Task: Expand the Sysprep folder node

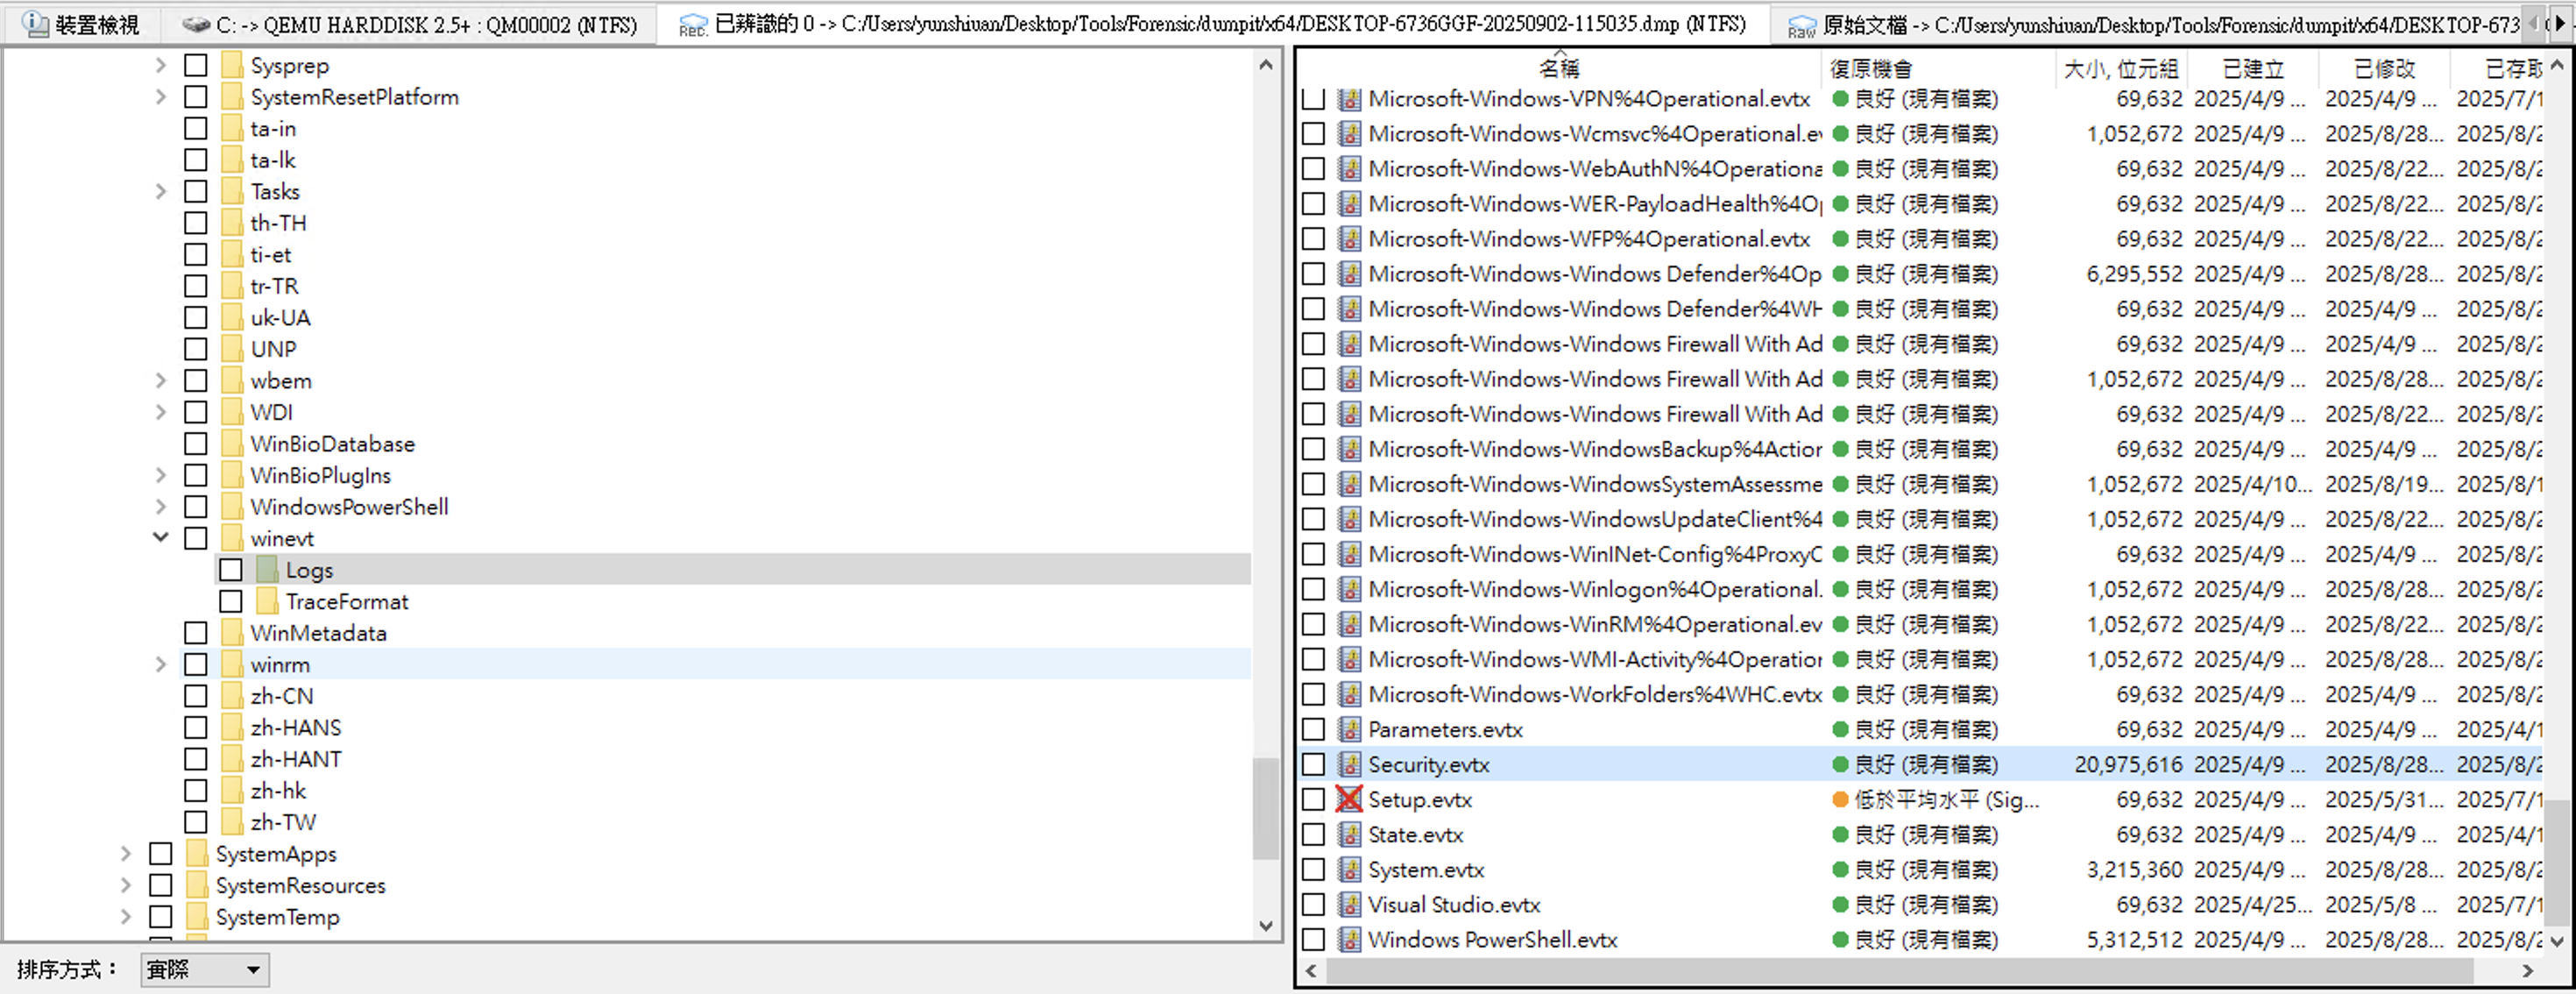Action: (160, 65)
